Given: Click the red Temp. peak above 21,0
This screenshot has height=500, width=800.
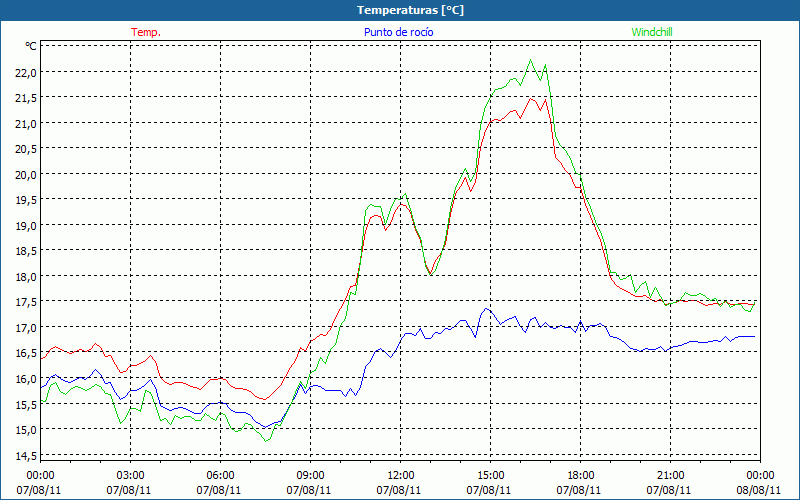Looking at the screenshot, I should click(531, 98).
